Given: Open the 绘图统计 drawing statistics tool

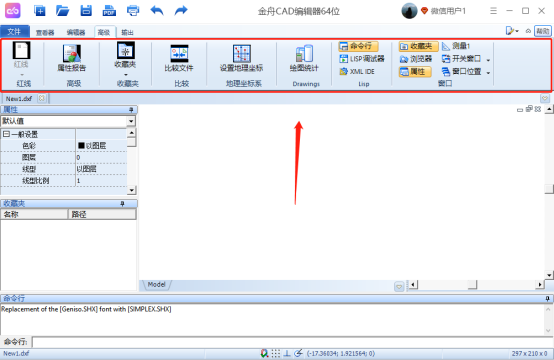Looking at the screenshot, I should (304, 58).
